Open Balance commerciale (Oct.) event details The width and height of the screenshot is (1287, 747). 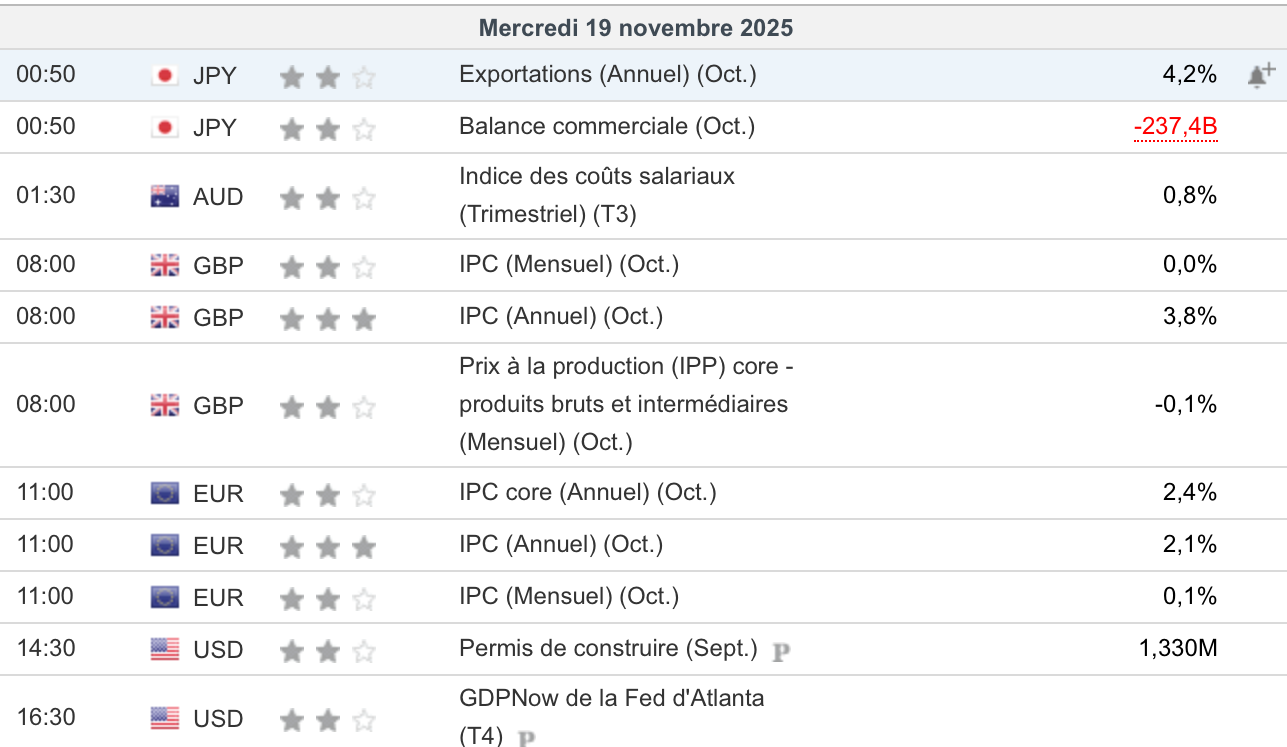pos(606,127)
